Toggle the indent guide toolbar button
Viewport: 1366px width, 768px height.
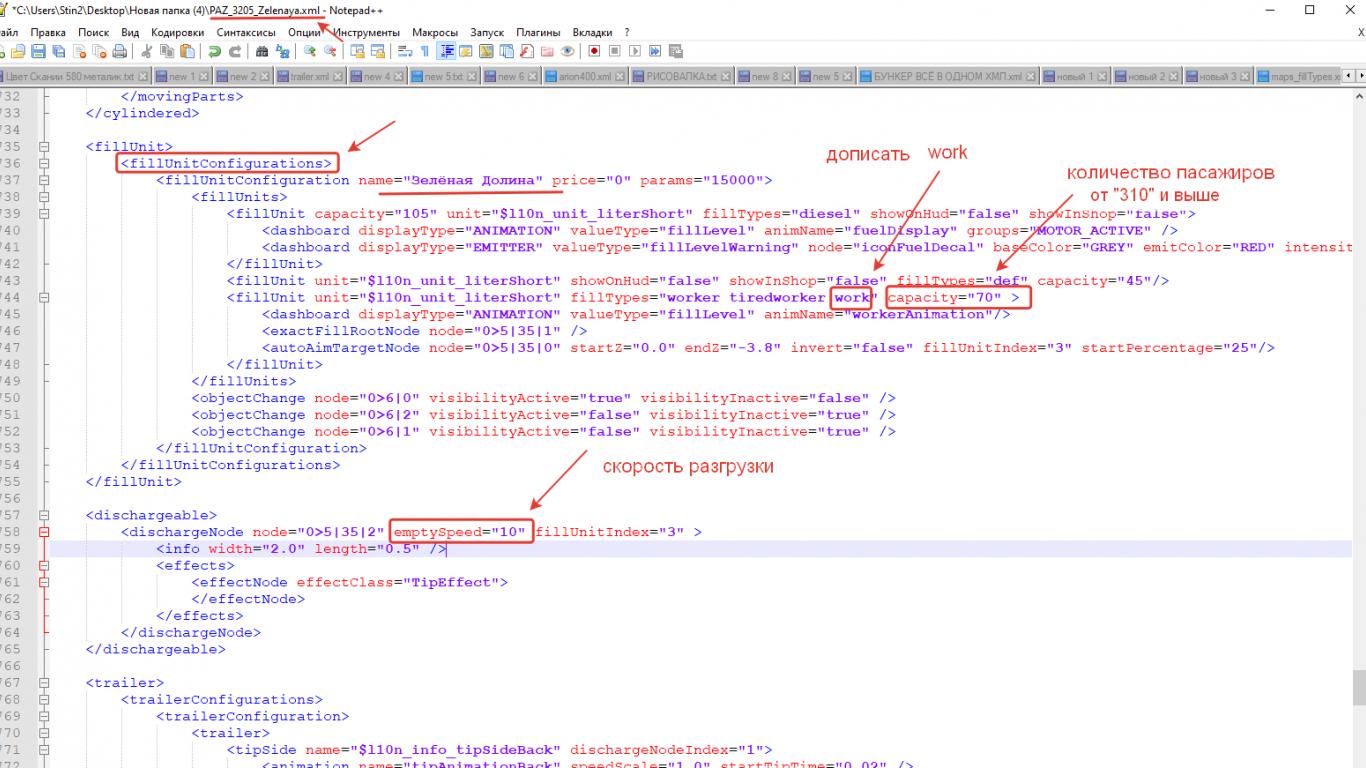[447, 51]
